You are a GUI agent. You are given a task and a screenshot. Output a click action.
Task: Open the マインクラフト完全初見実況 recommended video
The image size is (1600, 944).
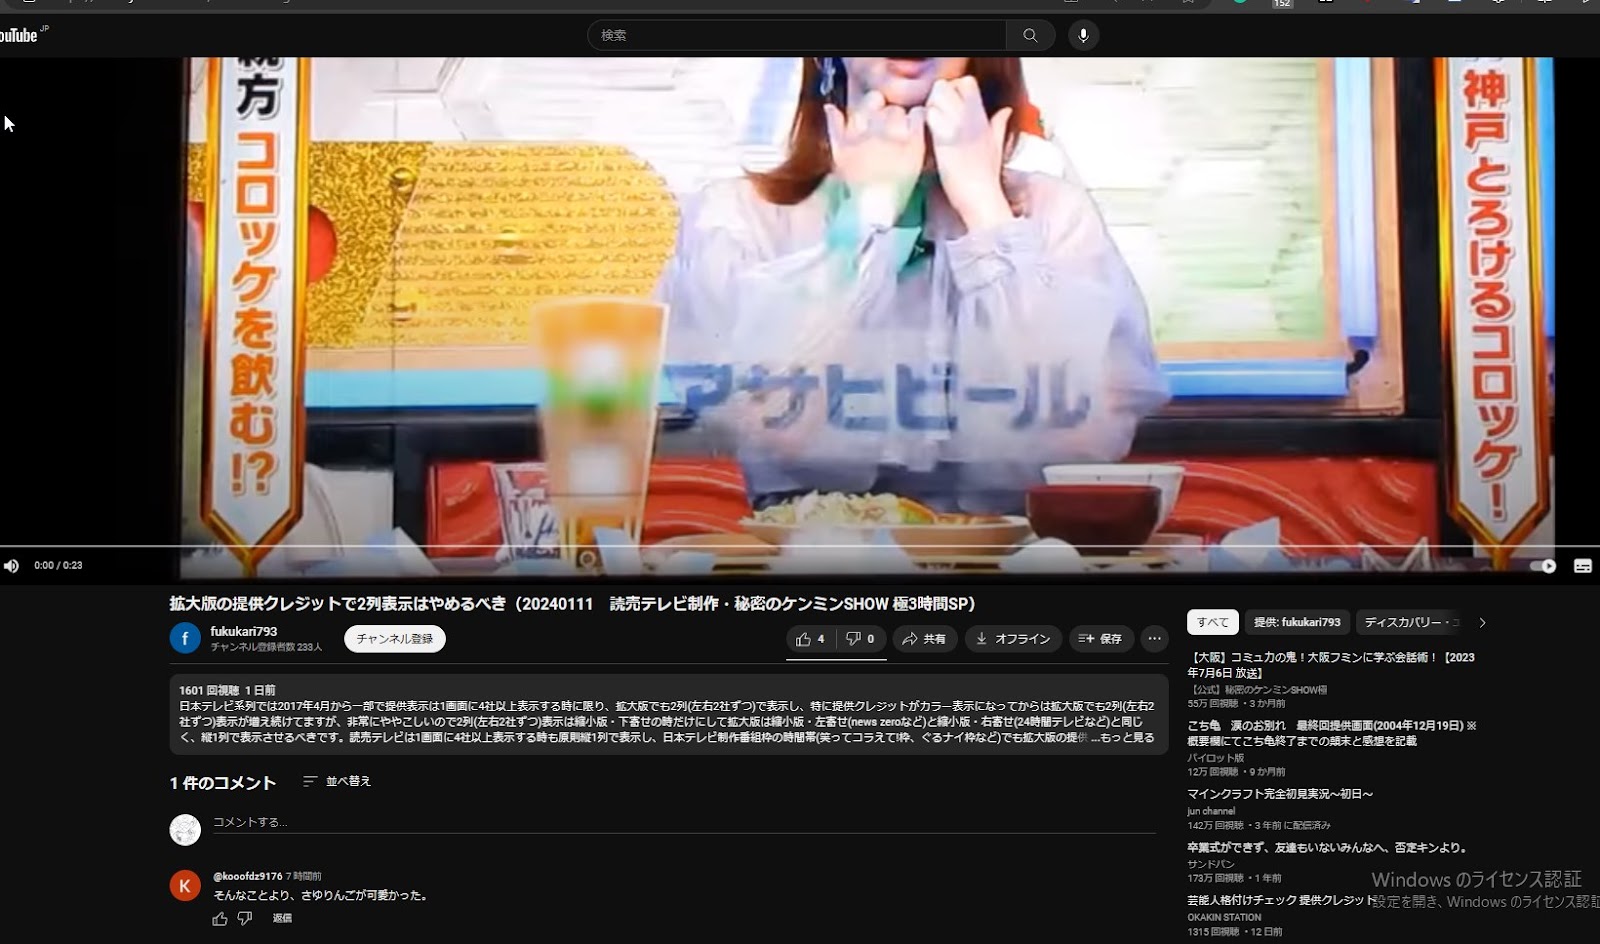click(1280, 794)
